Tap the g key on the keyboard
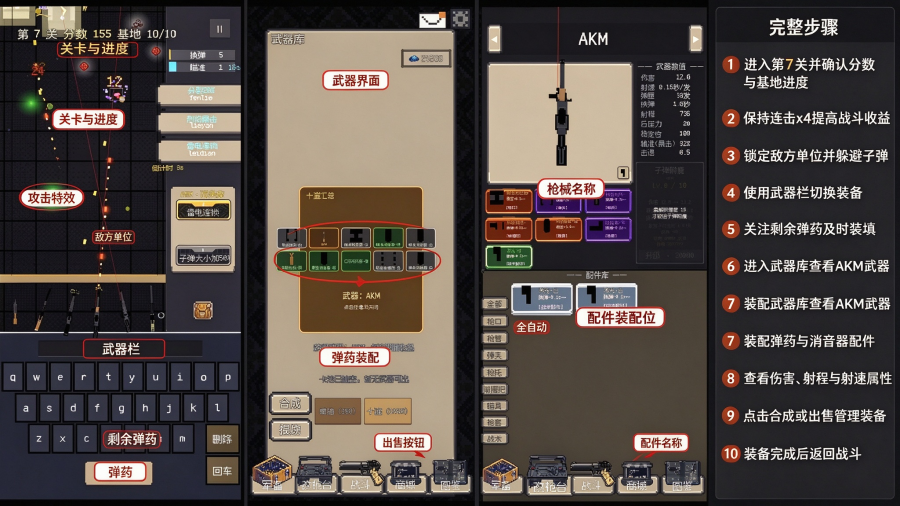Viewport: 900px width, 506px height. coord(121,408)
